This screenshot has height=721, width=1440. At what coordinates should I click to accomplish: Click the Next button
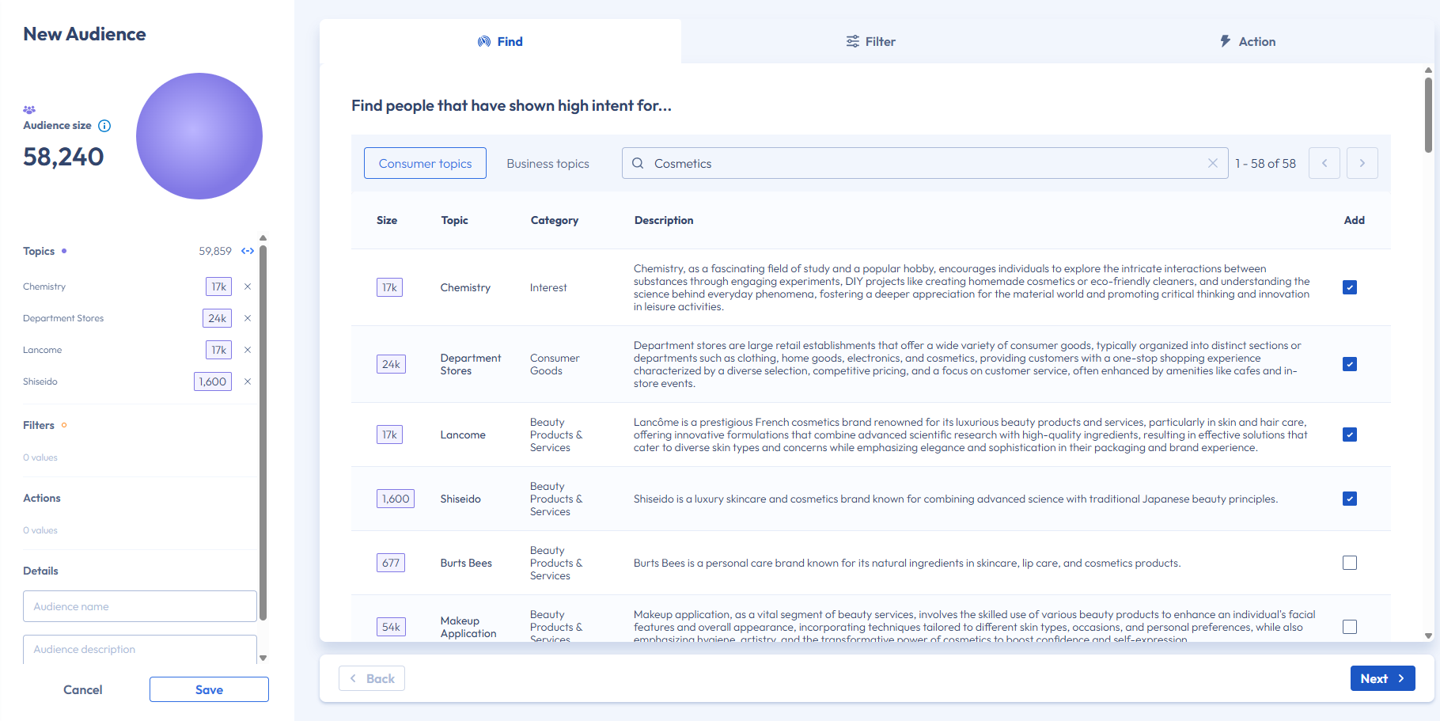click(x=1382, y=678)
